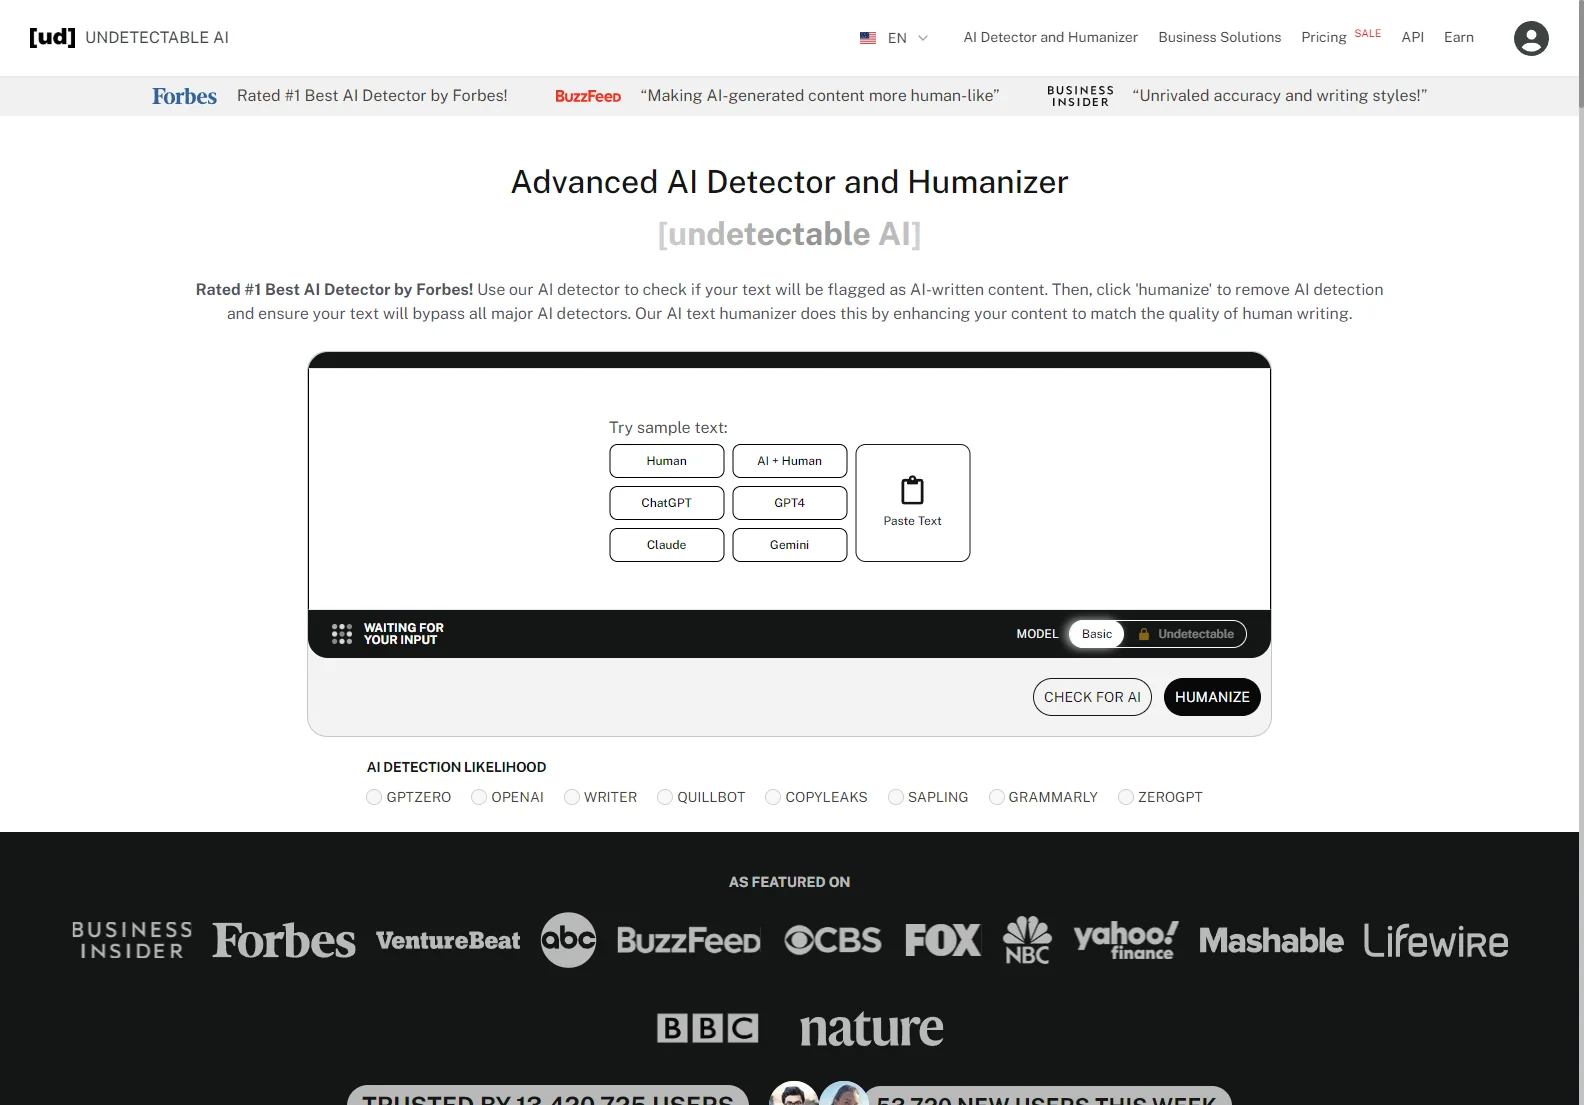
Task: Click the BuzzFeed logo in banner
Action: 588,96
